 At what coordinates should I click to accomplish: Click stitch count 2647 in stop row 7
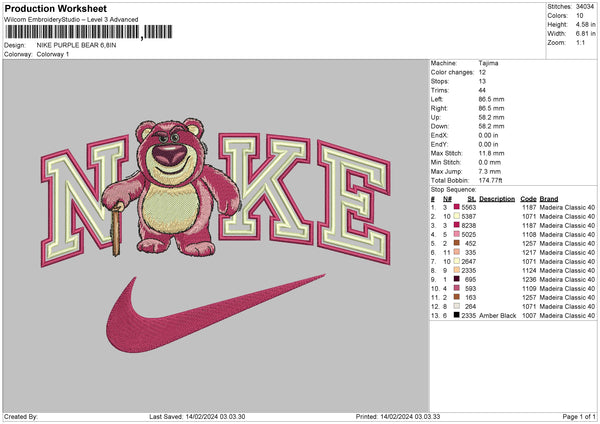point(469,261)
